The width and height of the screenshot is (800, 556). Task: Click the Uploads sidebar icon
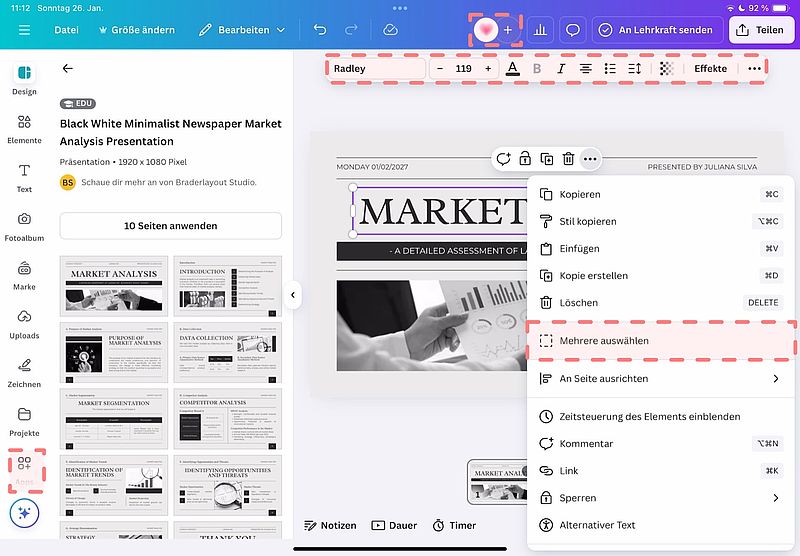click(x=24, y=322)
